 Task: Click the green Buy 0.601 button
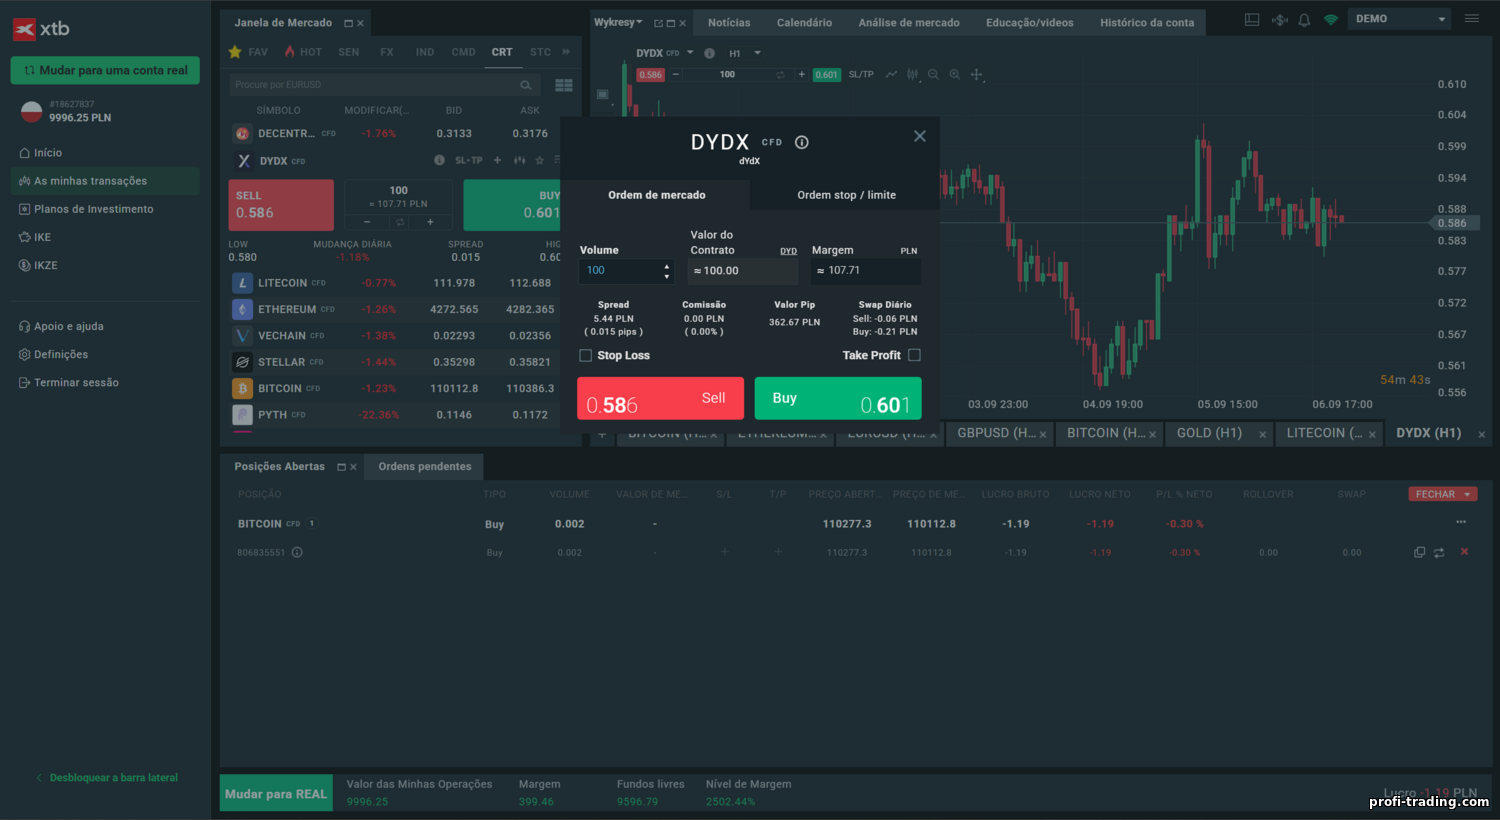coord(838,398)
